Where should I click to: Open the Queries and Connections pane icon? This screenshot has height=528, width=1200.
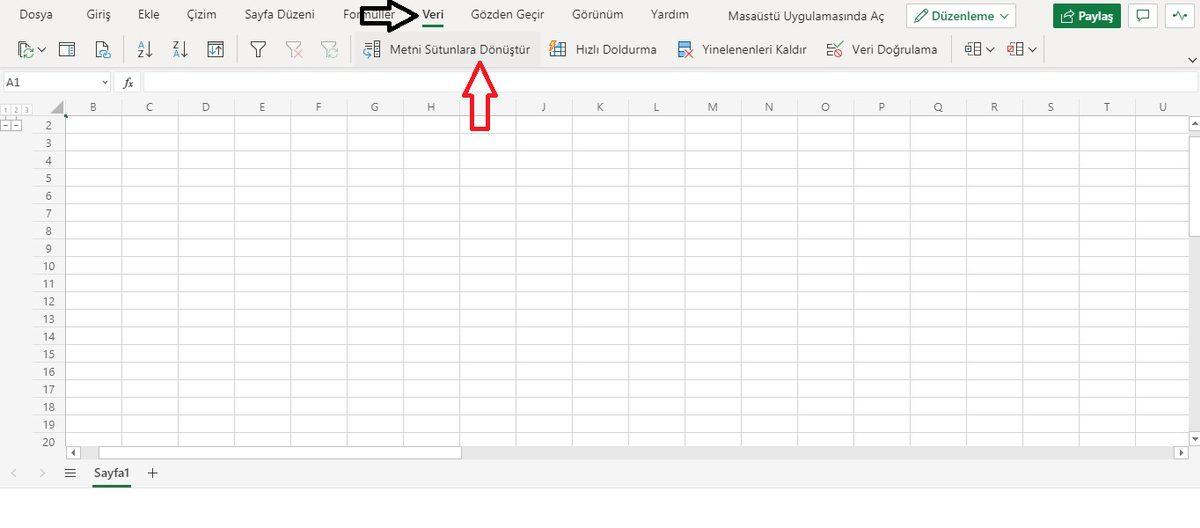coord(67,49)
